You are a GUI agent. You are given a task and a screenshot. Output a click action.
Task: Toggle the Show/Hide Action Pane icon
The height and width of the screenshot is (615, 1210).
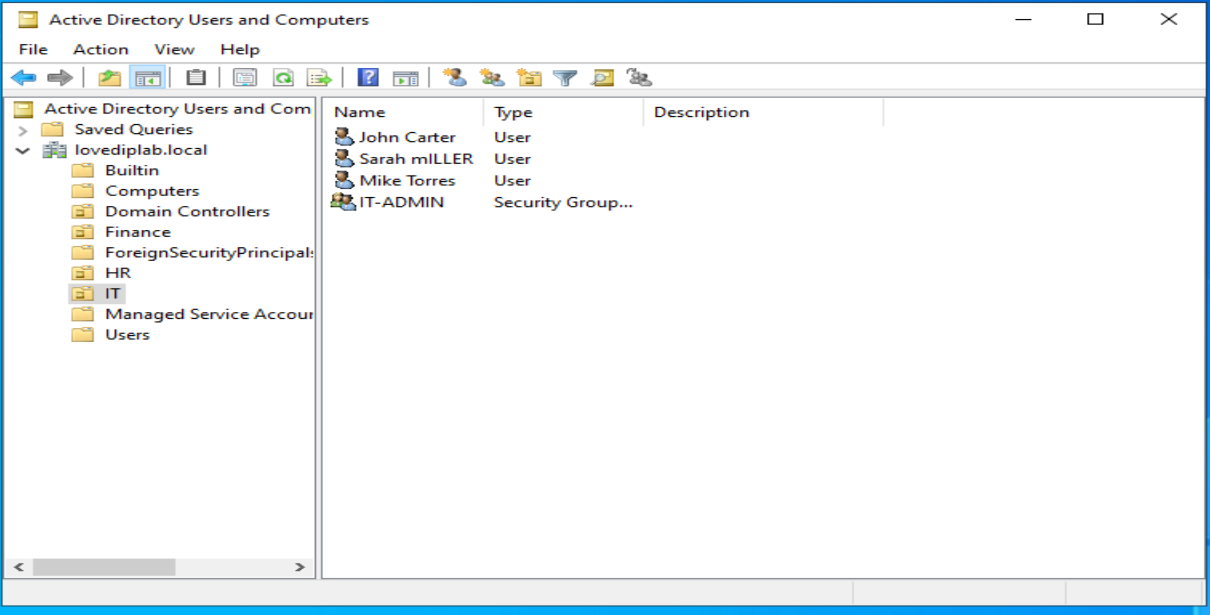coord(405,78)
